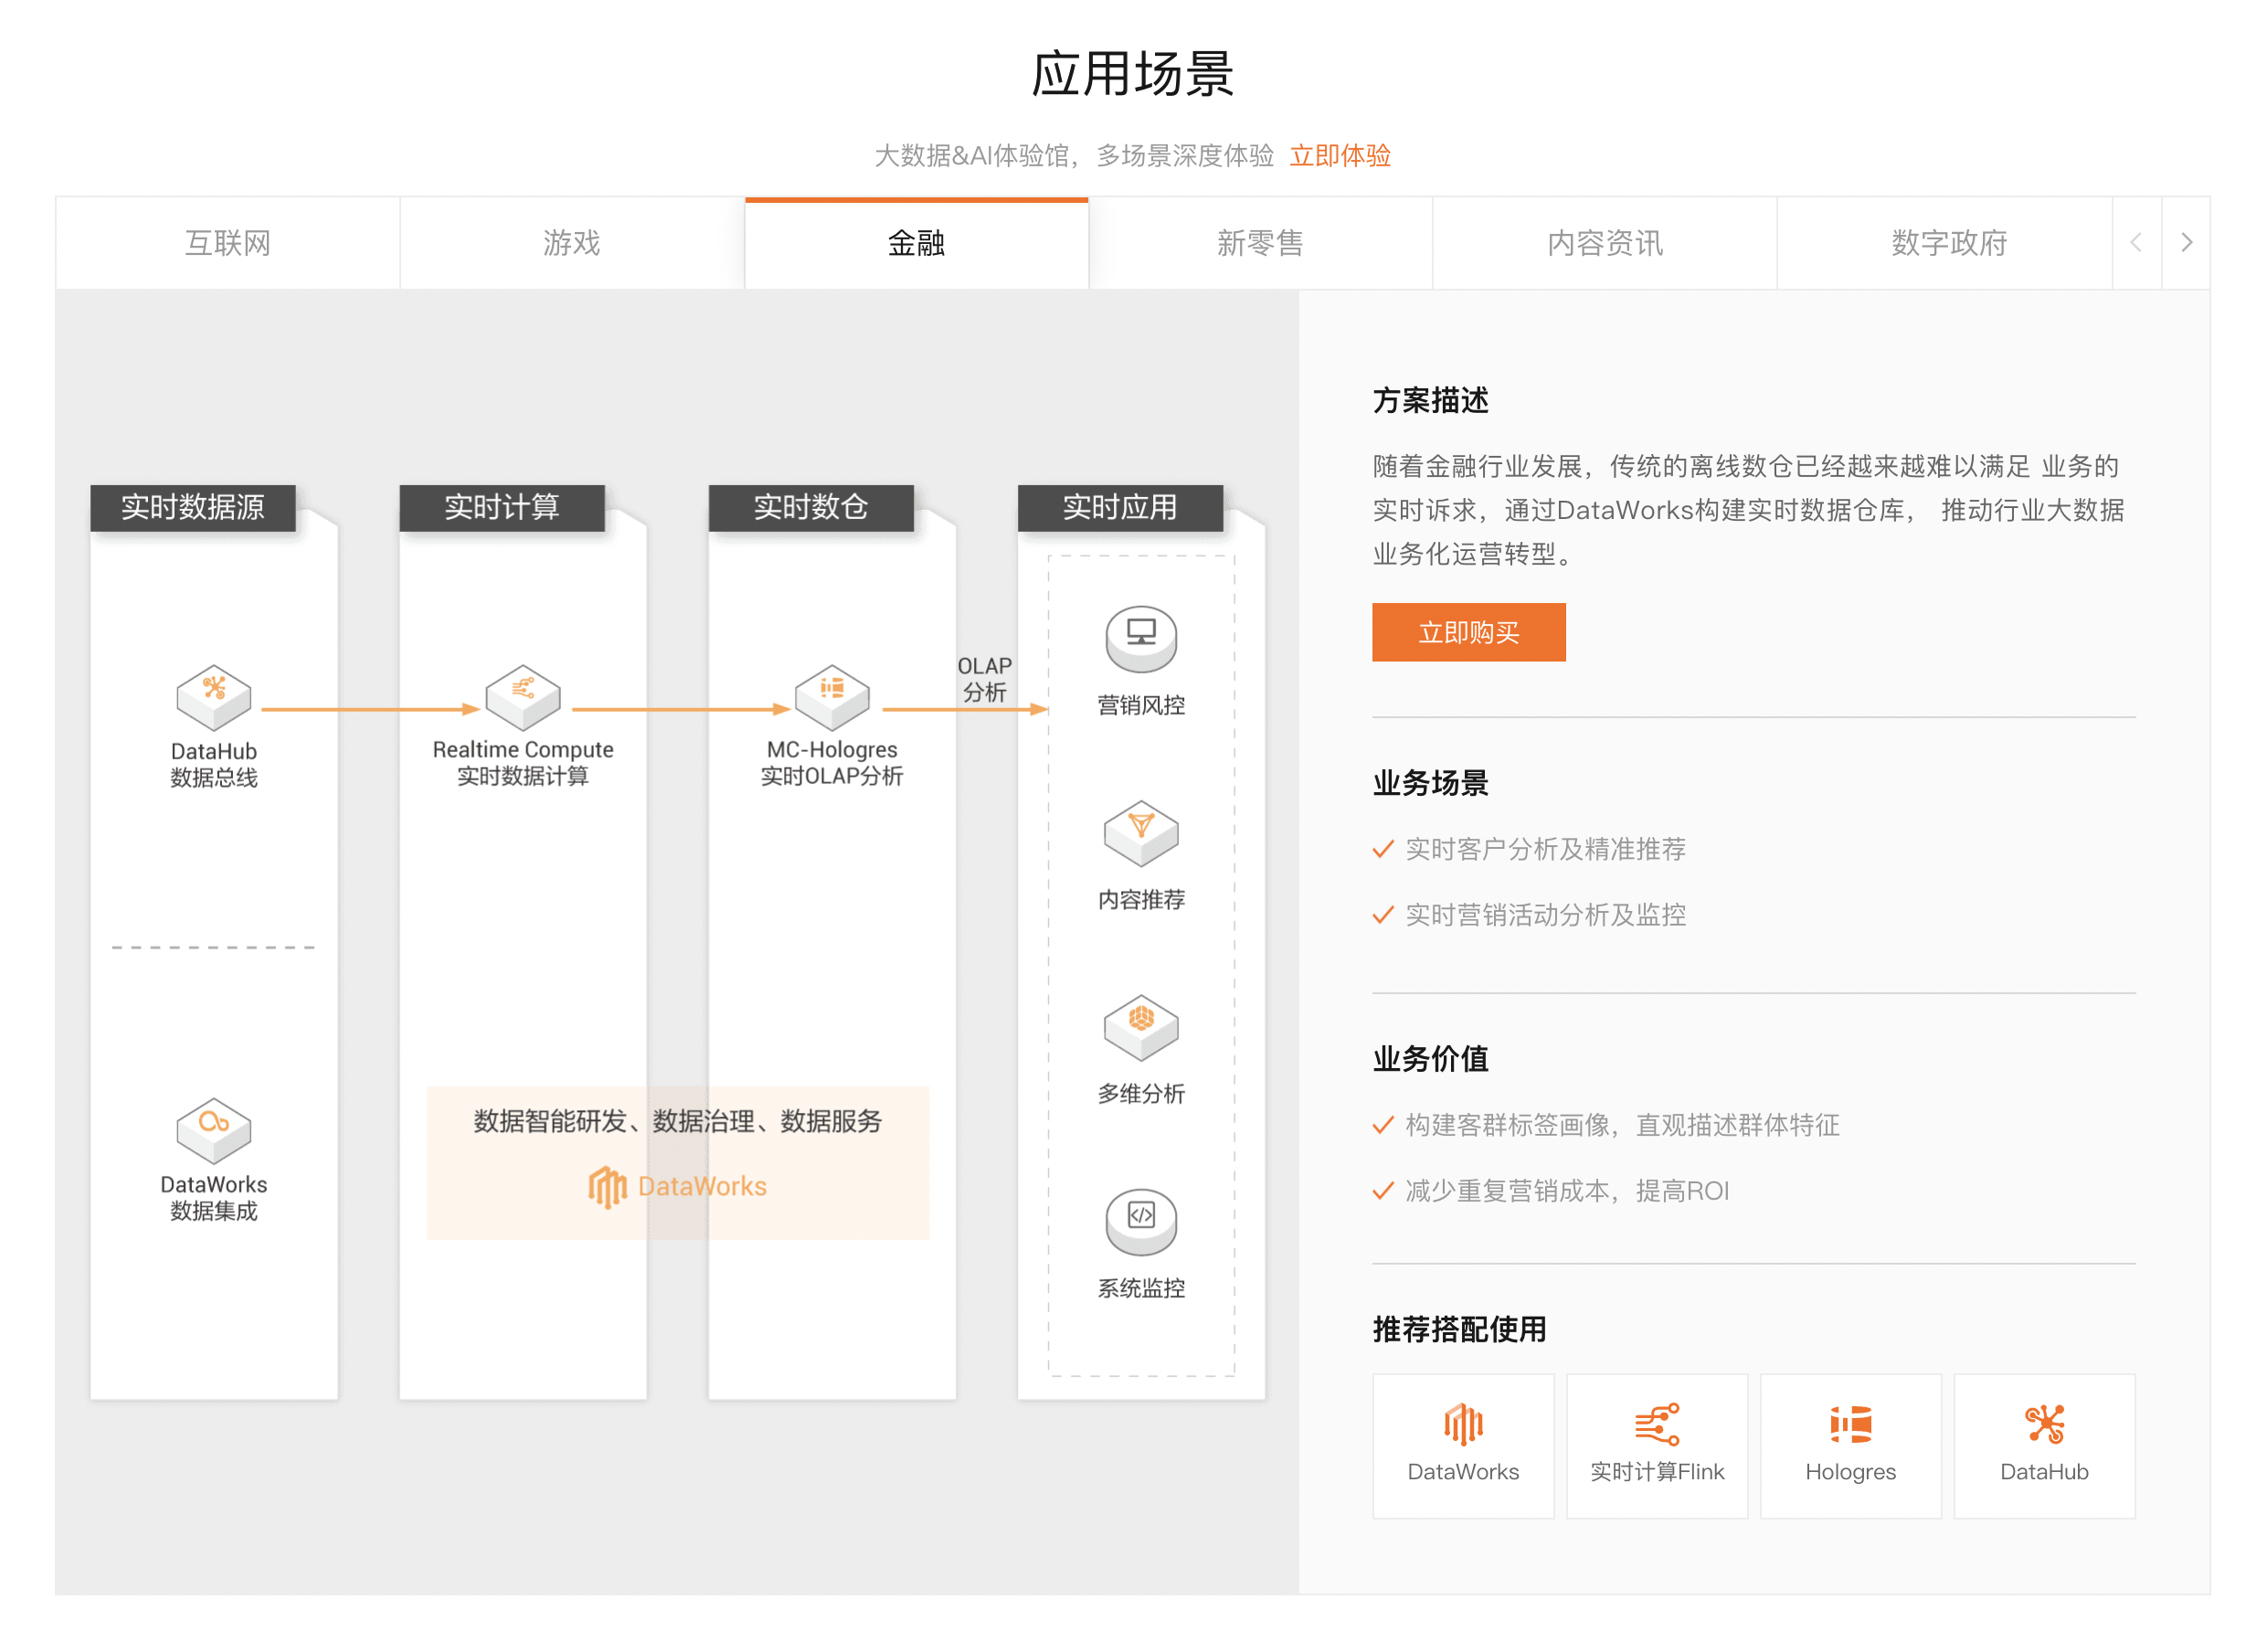The width and height of the screenshot is (2246, 1652).
Task: Switch to the 新零售 tab
Action: pos(1259,243)
